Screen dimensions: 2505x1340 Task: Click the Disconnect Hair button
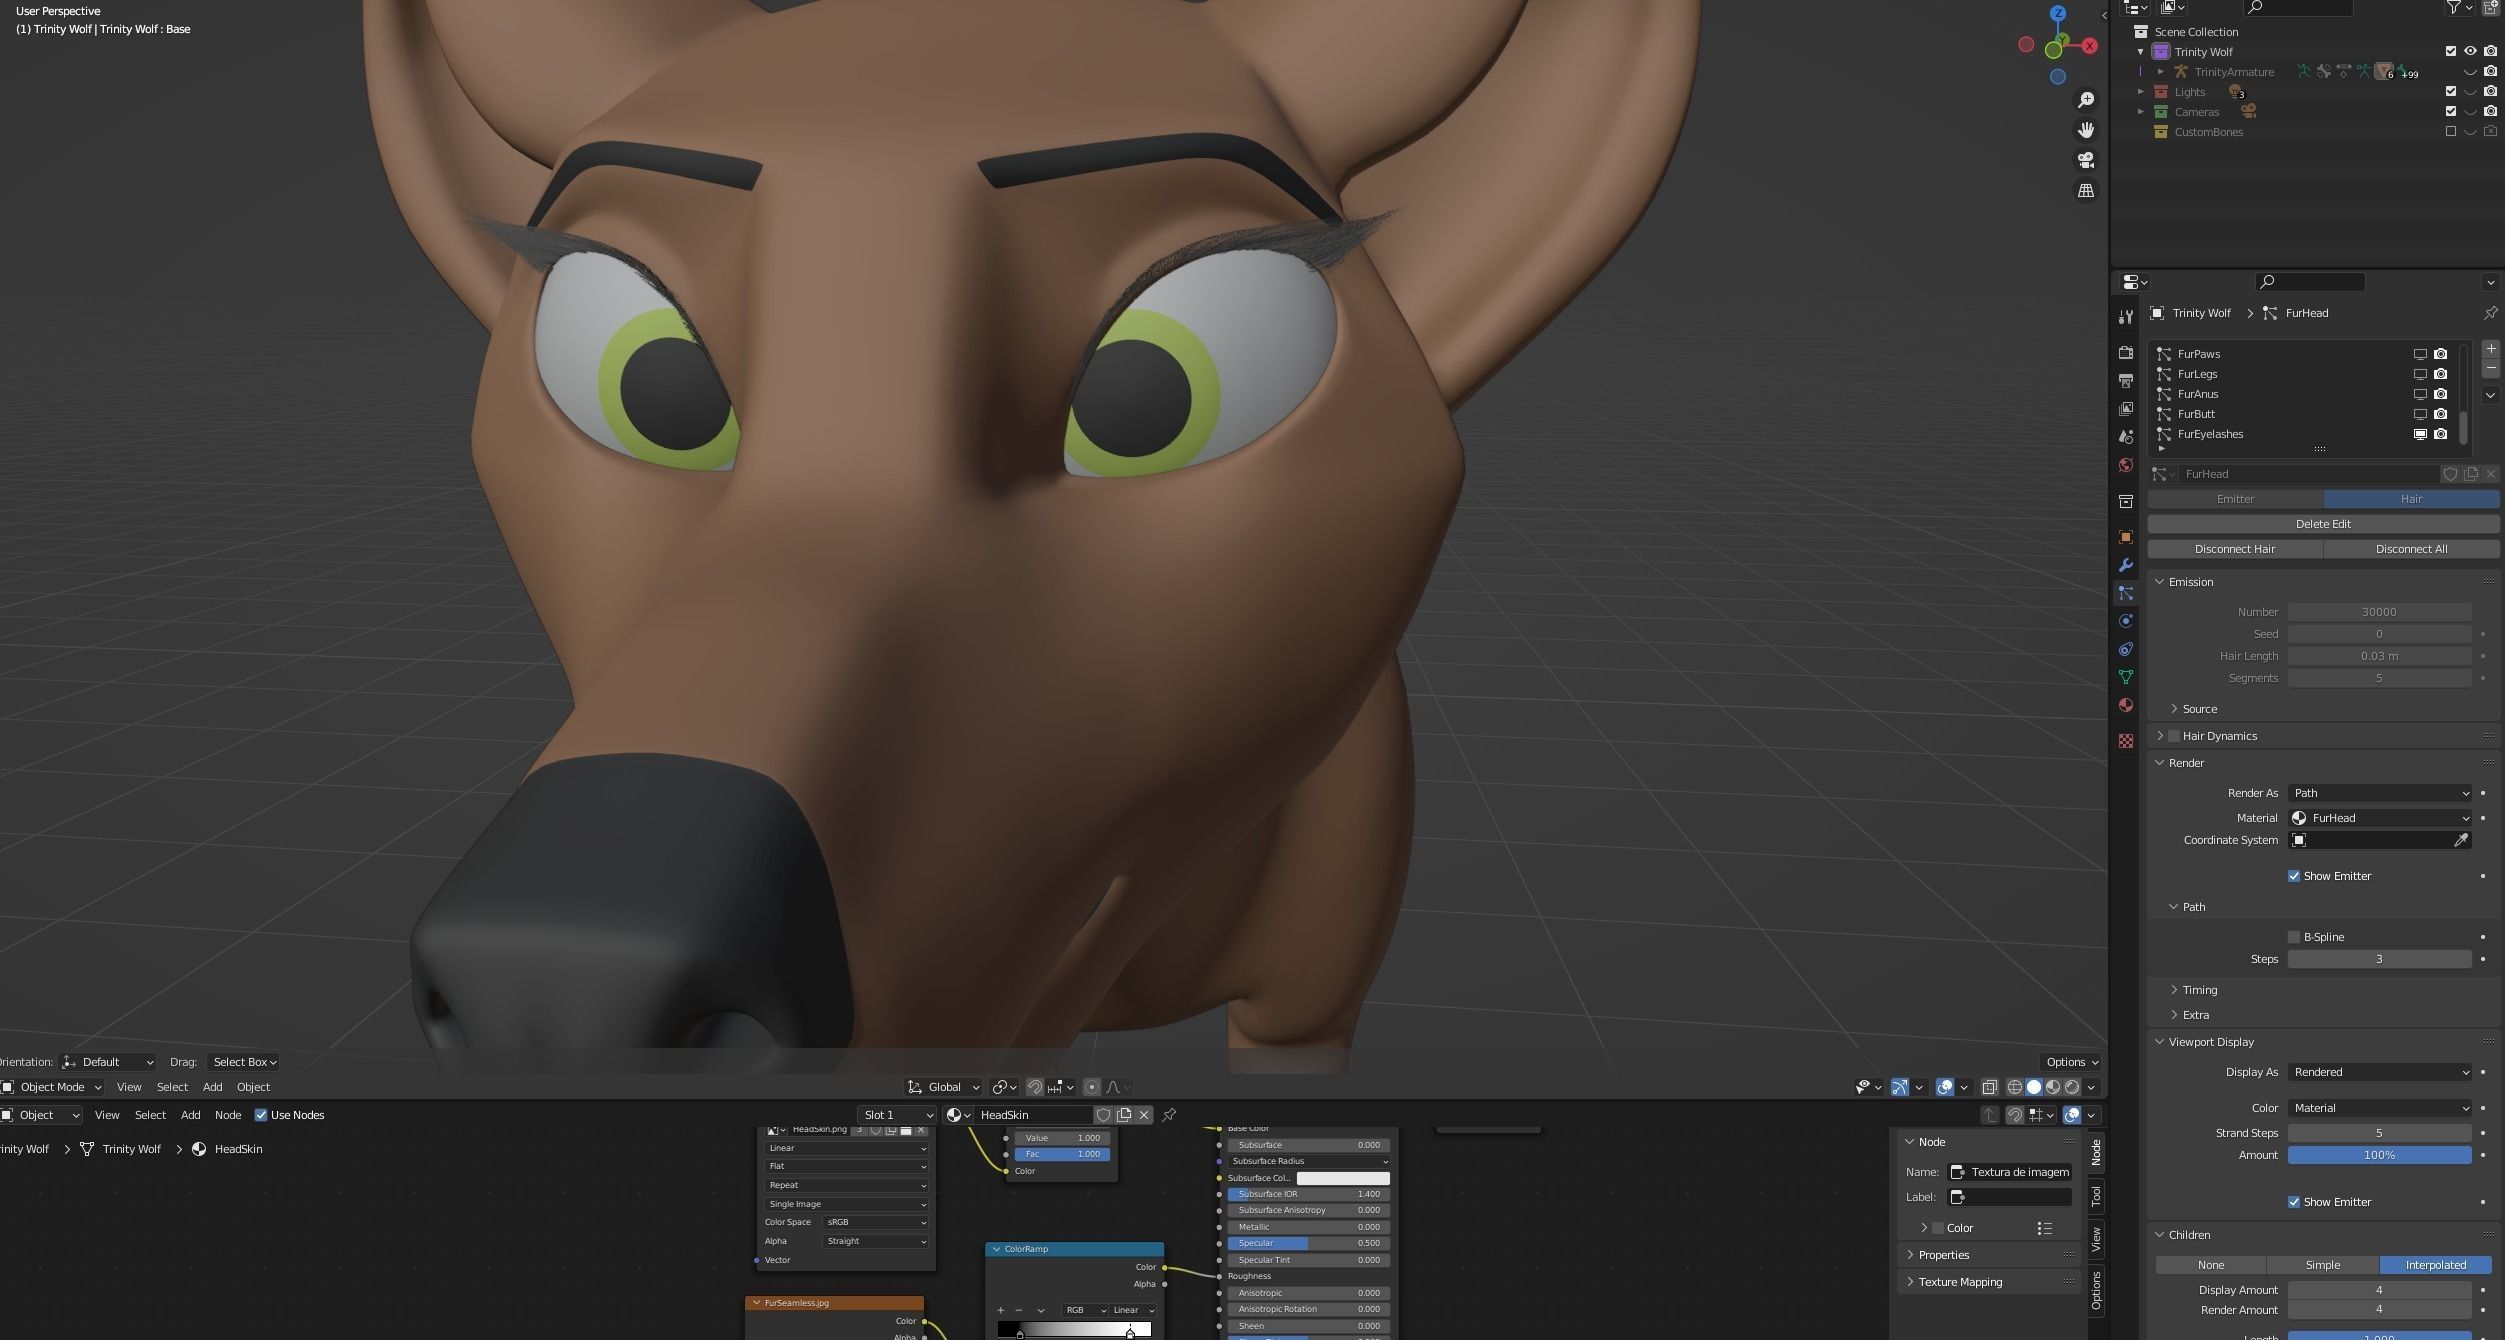pyautogui.click(x=2235, y=549)
